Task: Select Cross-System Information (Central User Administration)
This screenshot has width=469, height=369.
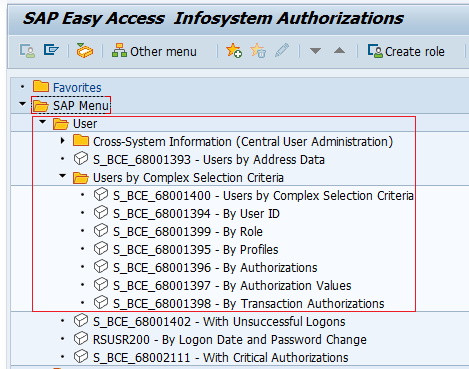Action: coord(243,142)
